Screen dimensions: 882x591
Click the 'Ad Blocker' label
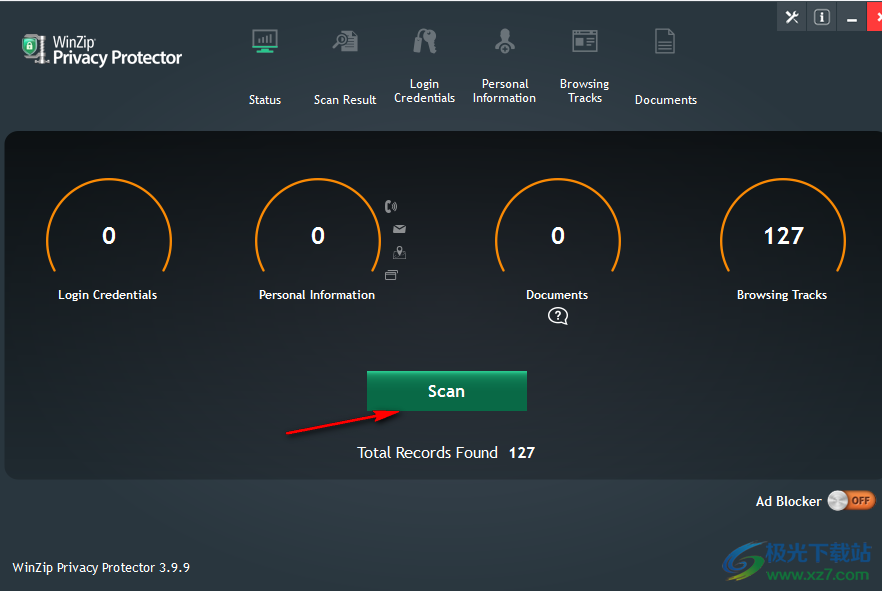click(x=788, y=501)
